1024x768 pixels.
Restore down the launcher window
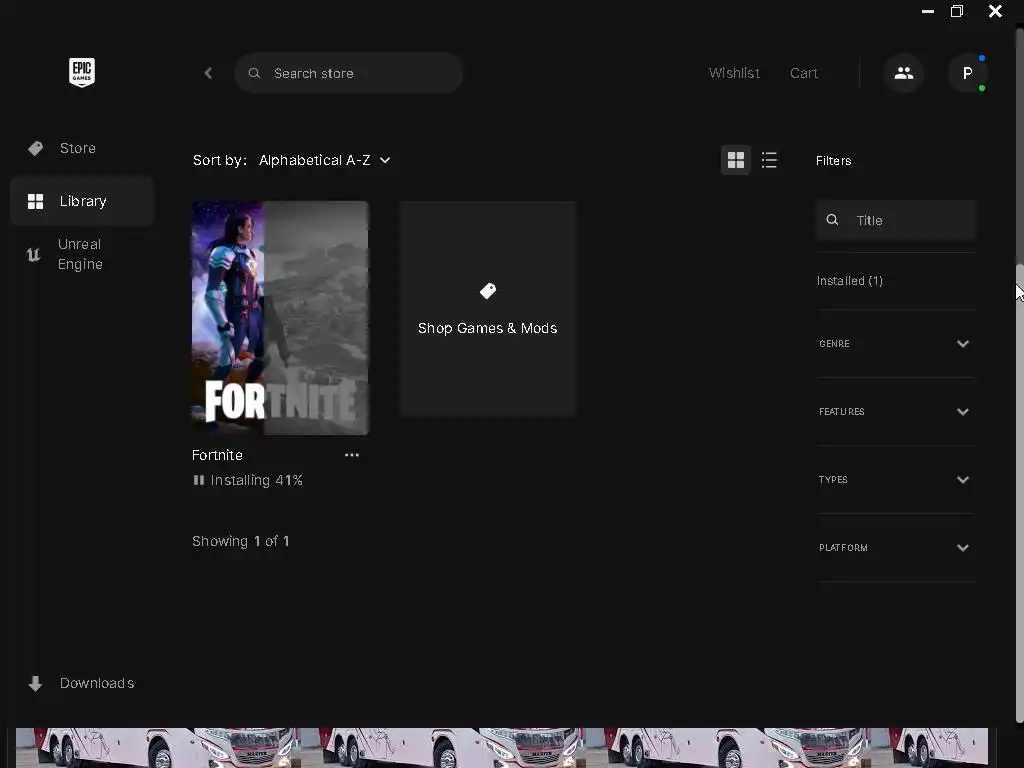pos(957,11)
